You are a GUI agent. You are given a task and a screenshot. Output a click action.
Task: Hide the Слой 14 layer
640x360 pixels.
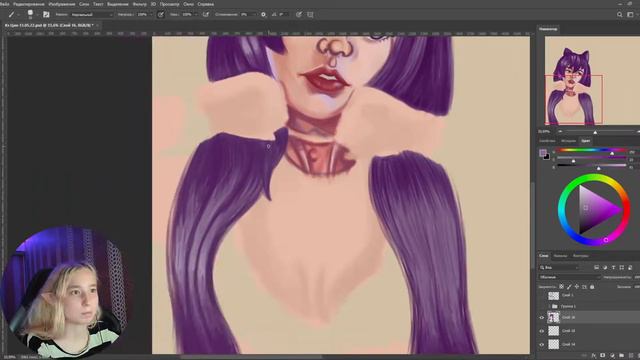click(542, 344)
